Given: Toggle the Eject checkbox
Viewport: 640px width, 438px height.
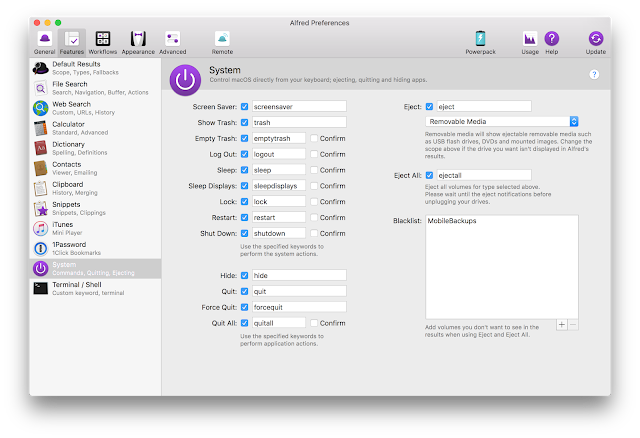Looking at the screenshot, I should point(429,107).
